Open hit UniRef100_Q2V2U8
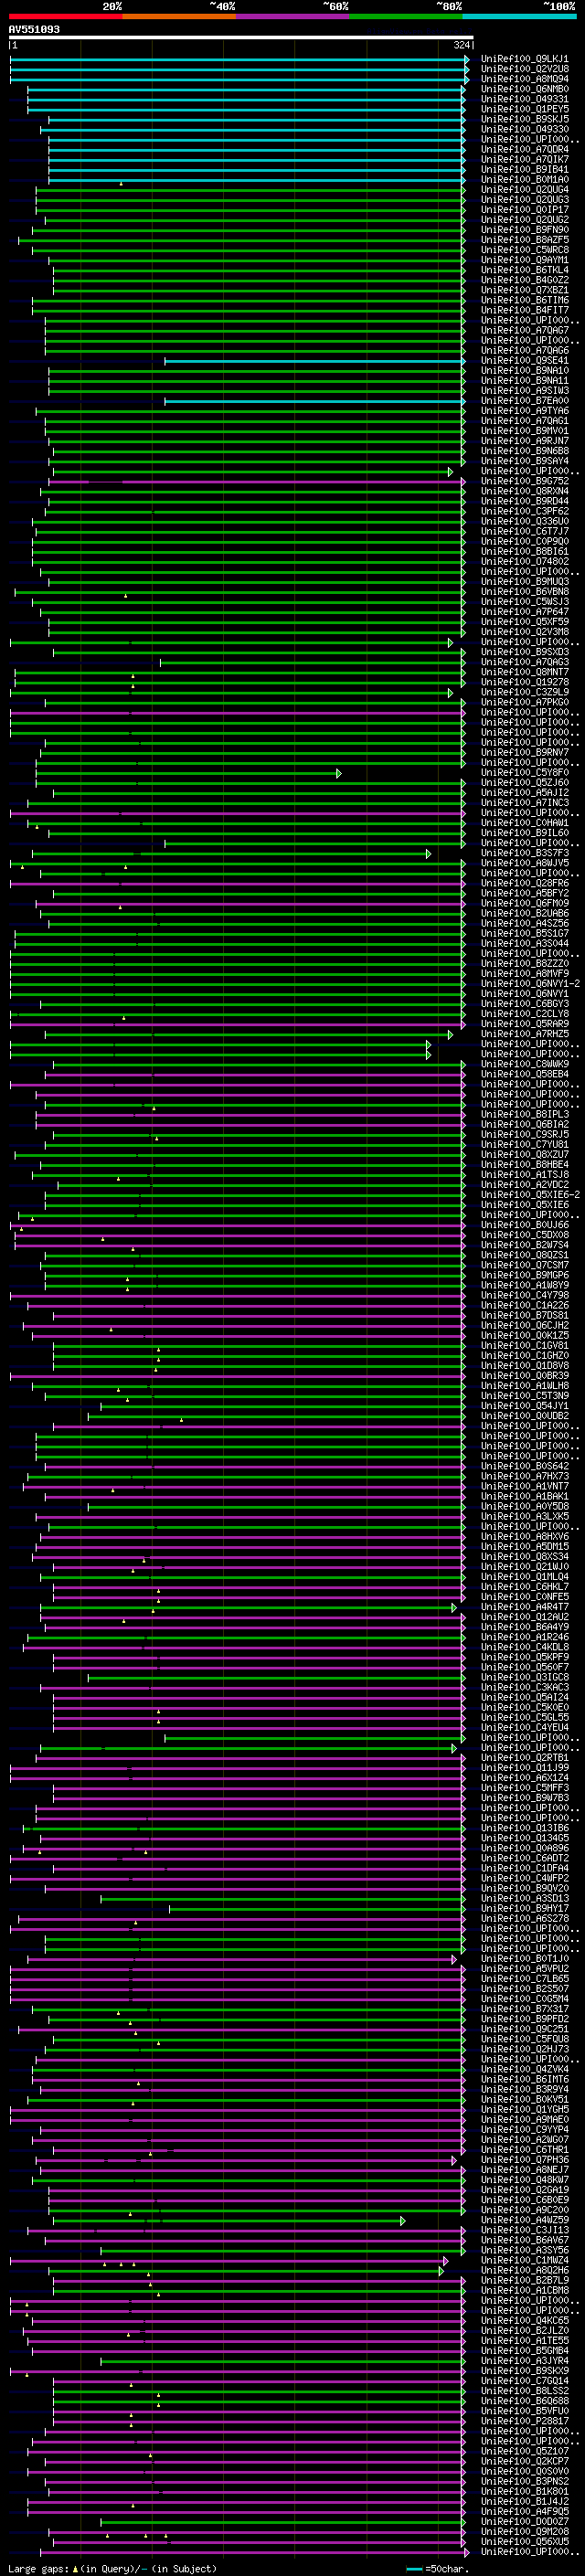 (x=525, y=69)
